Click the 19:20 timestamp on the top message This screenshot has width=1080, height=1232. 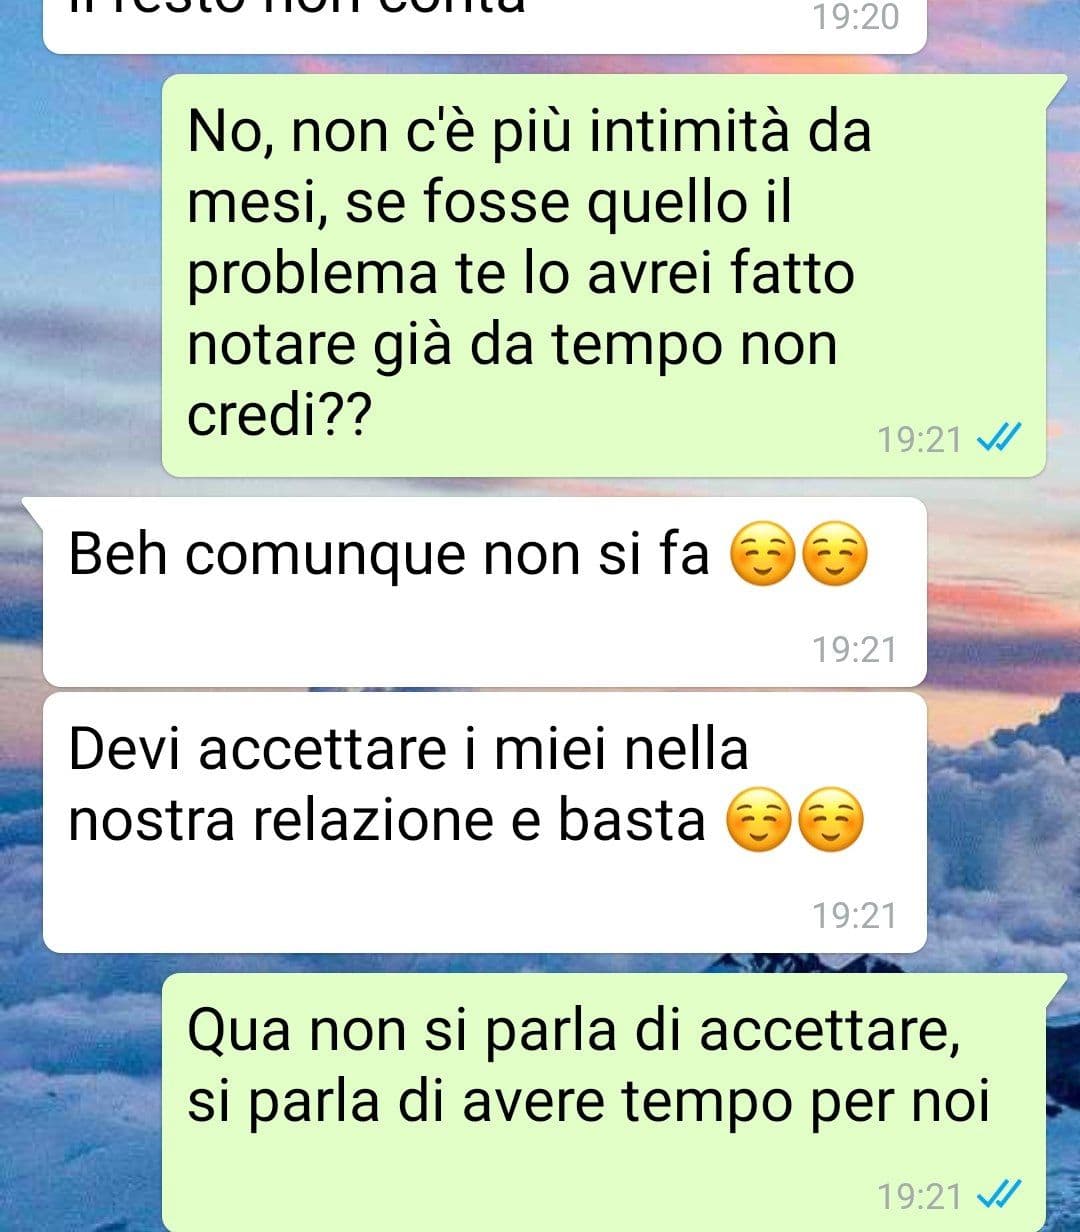click(855, 17)
